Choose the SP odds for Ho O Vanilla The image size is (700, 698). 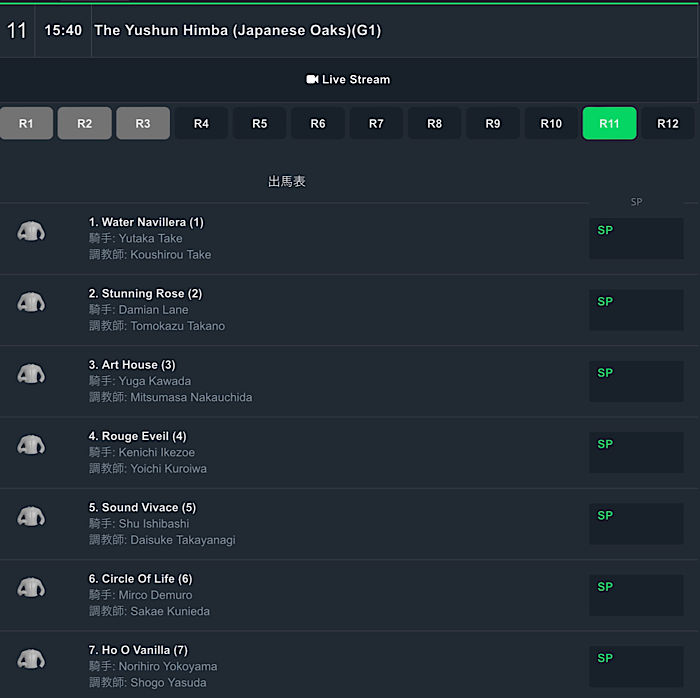pyautogui.click(x=636, y=666)
